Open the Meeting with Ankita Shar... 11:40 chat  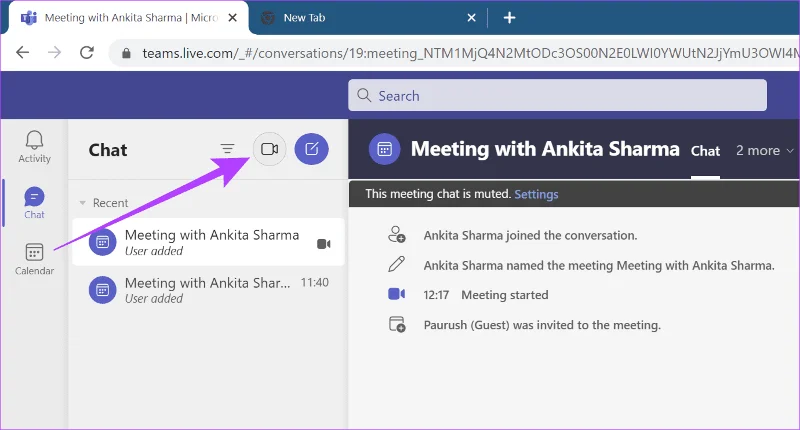coord(209,290)
